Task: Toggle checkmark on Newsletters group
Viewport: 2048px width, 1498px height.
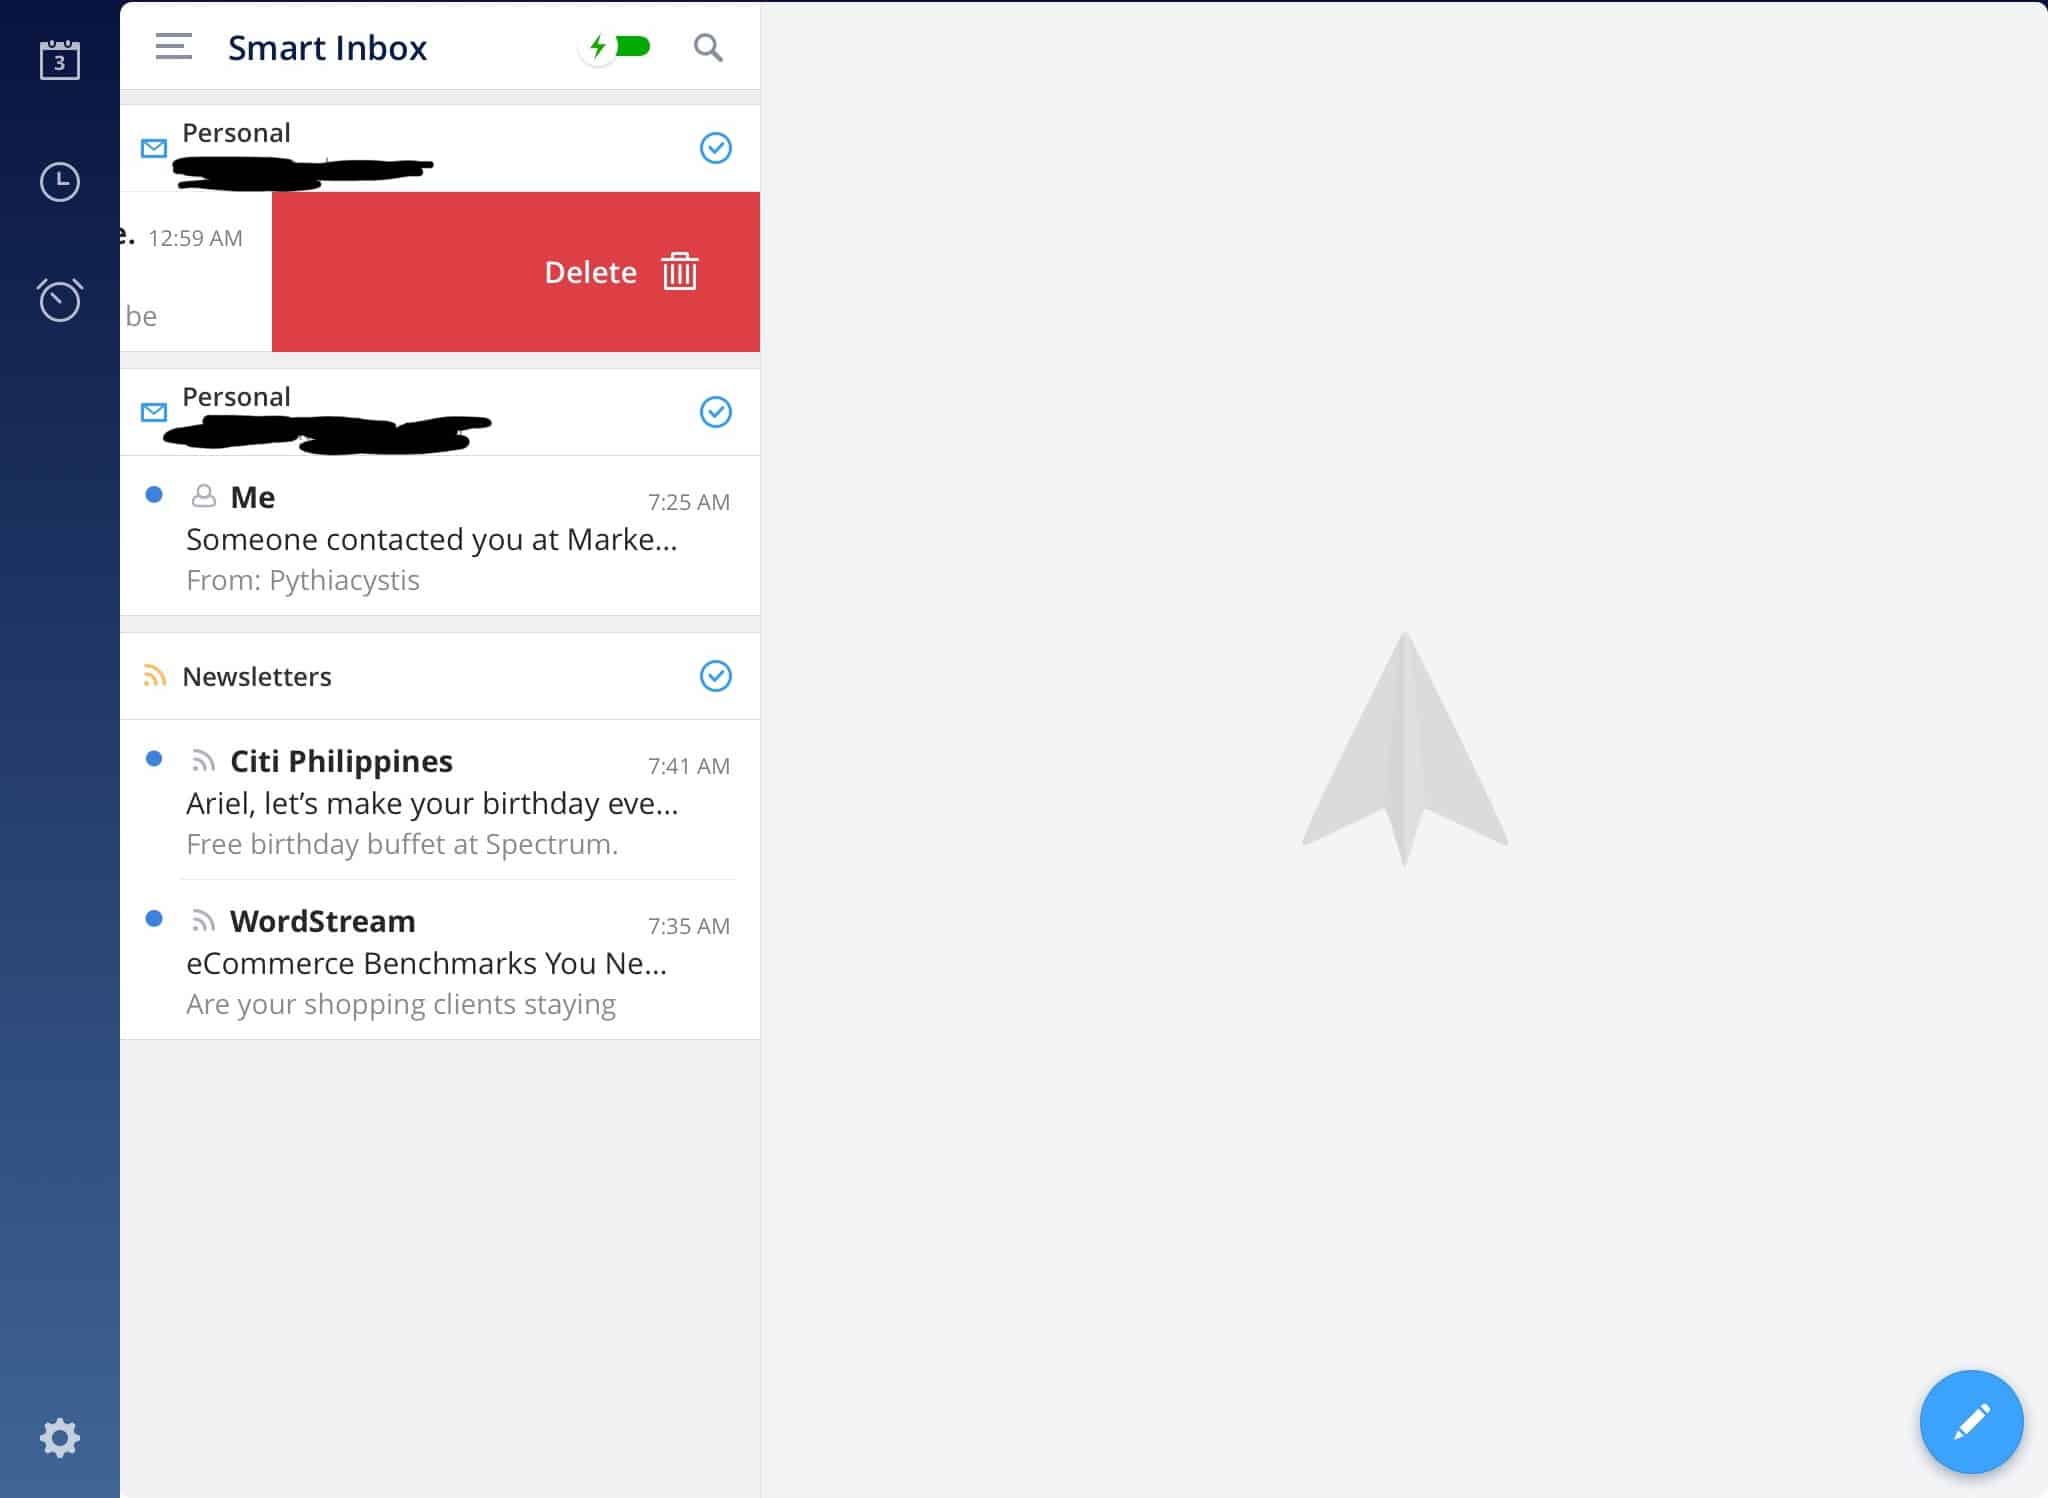Action: pyautogui.click(x=714, y=676)
